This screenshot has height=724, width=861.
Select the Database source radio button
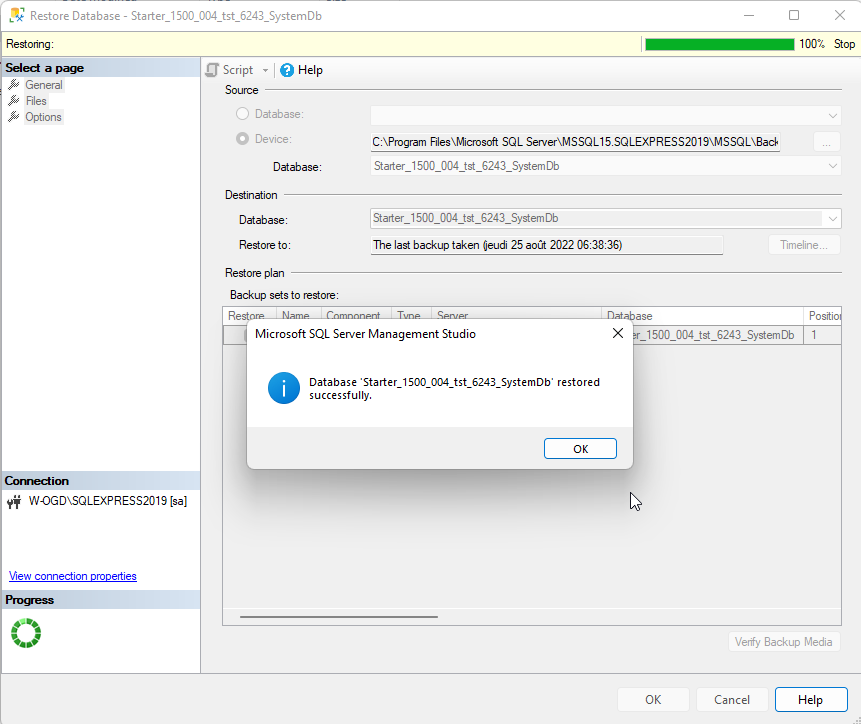pyautogui.click(x=240, y=113)
